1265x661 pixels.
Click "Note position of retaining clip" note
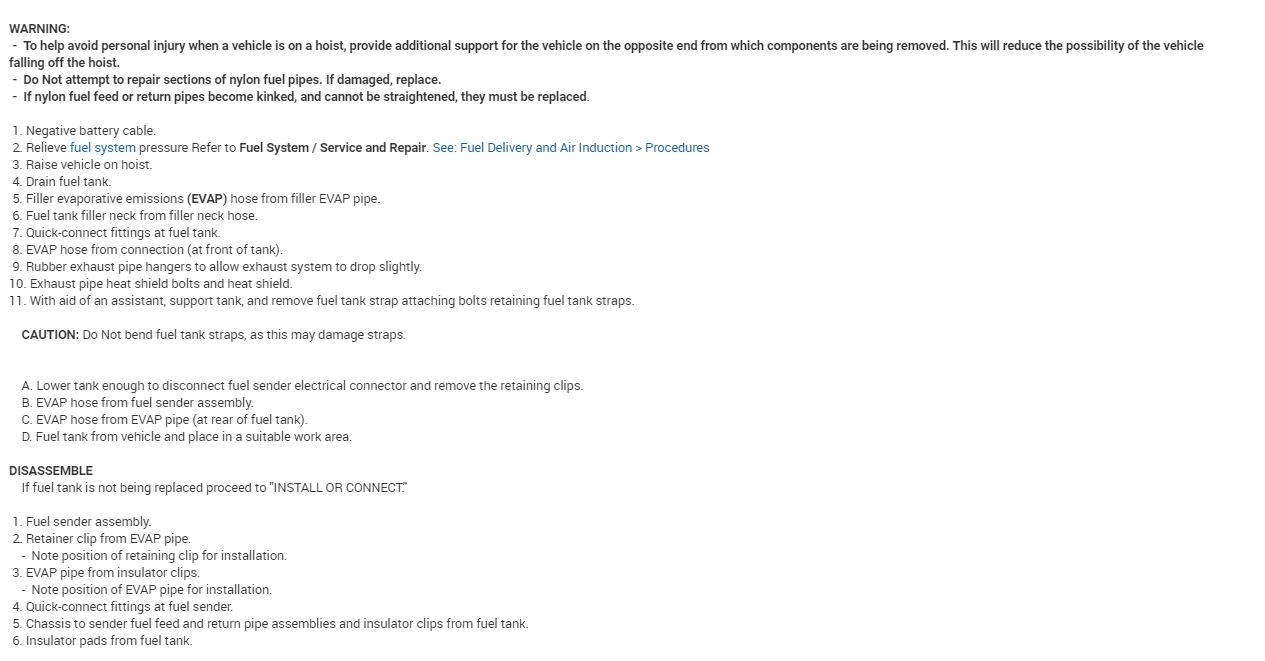(x=158, y=556)
